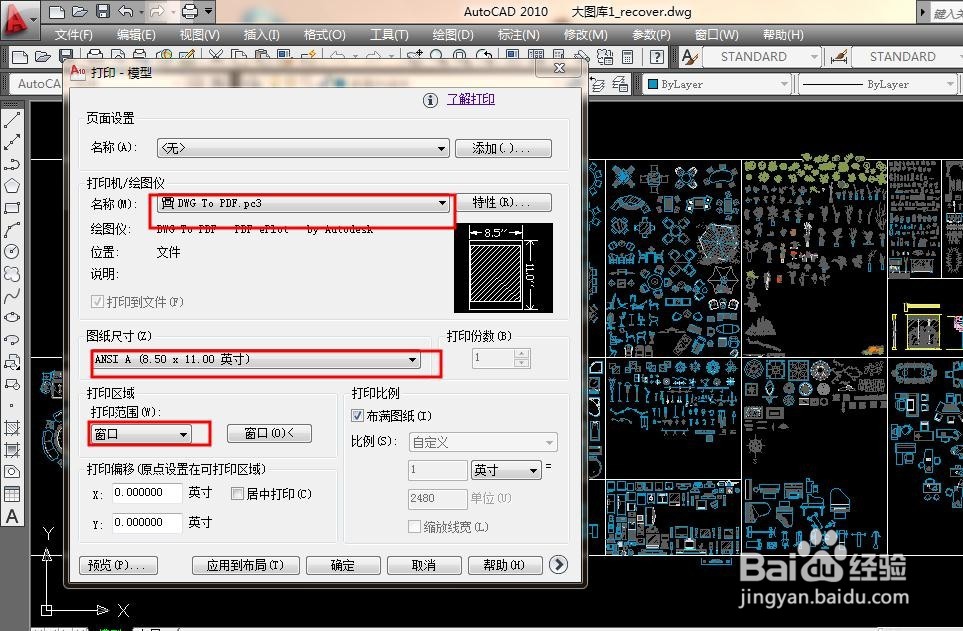
Task: Click the 窗口(O)< pick window button
Action: pos(269,433)
